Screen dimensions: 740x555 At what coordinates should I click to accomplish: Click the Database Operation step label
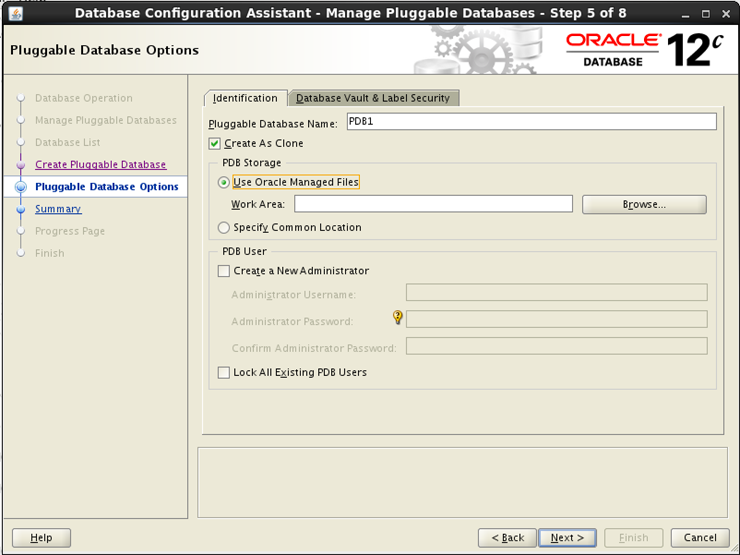[x=84, y=98]
